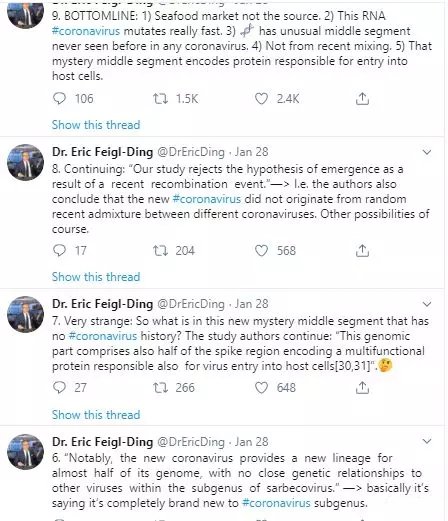Open the options chevron on tweet 8
The width and height of the screenshot is (448, 521).
point(427,152)
